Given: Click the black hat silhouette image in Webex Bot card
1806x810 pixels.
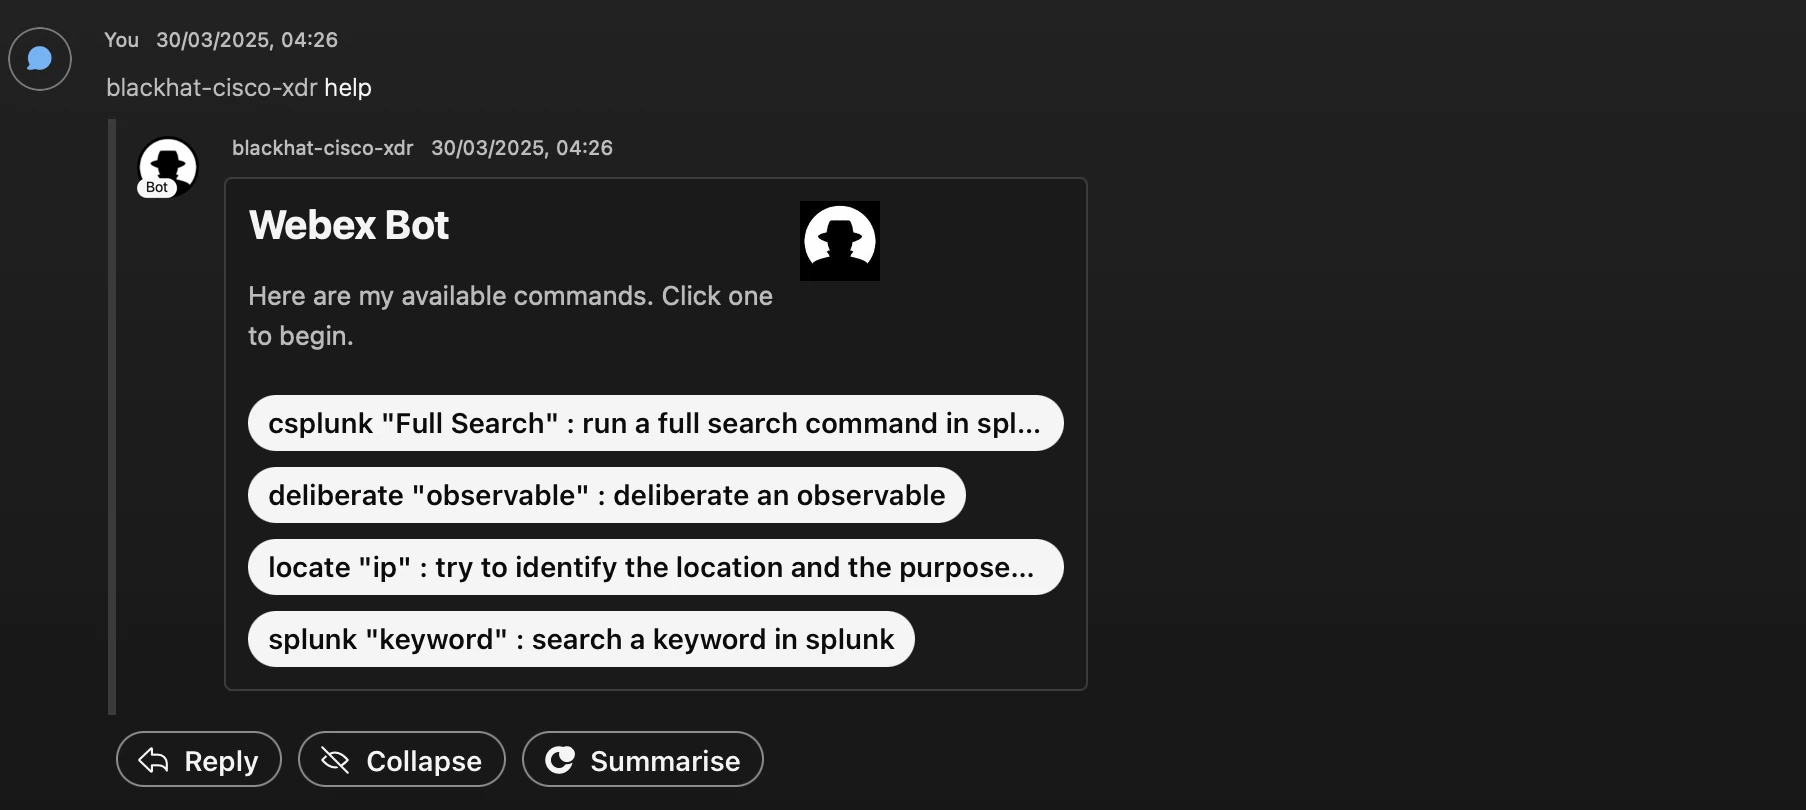Looking at the screenshot, I should click(x=839, y=240).
